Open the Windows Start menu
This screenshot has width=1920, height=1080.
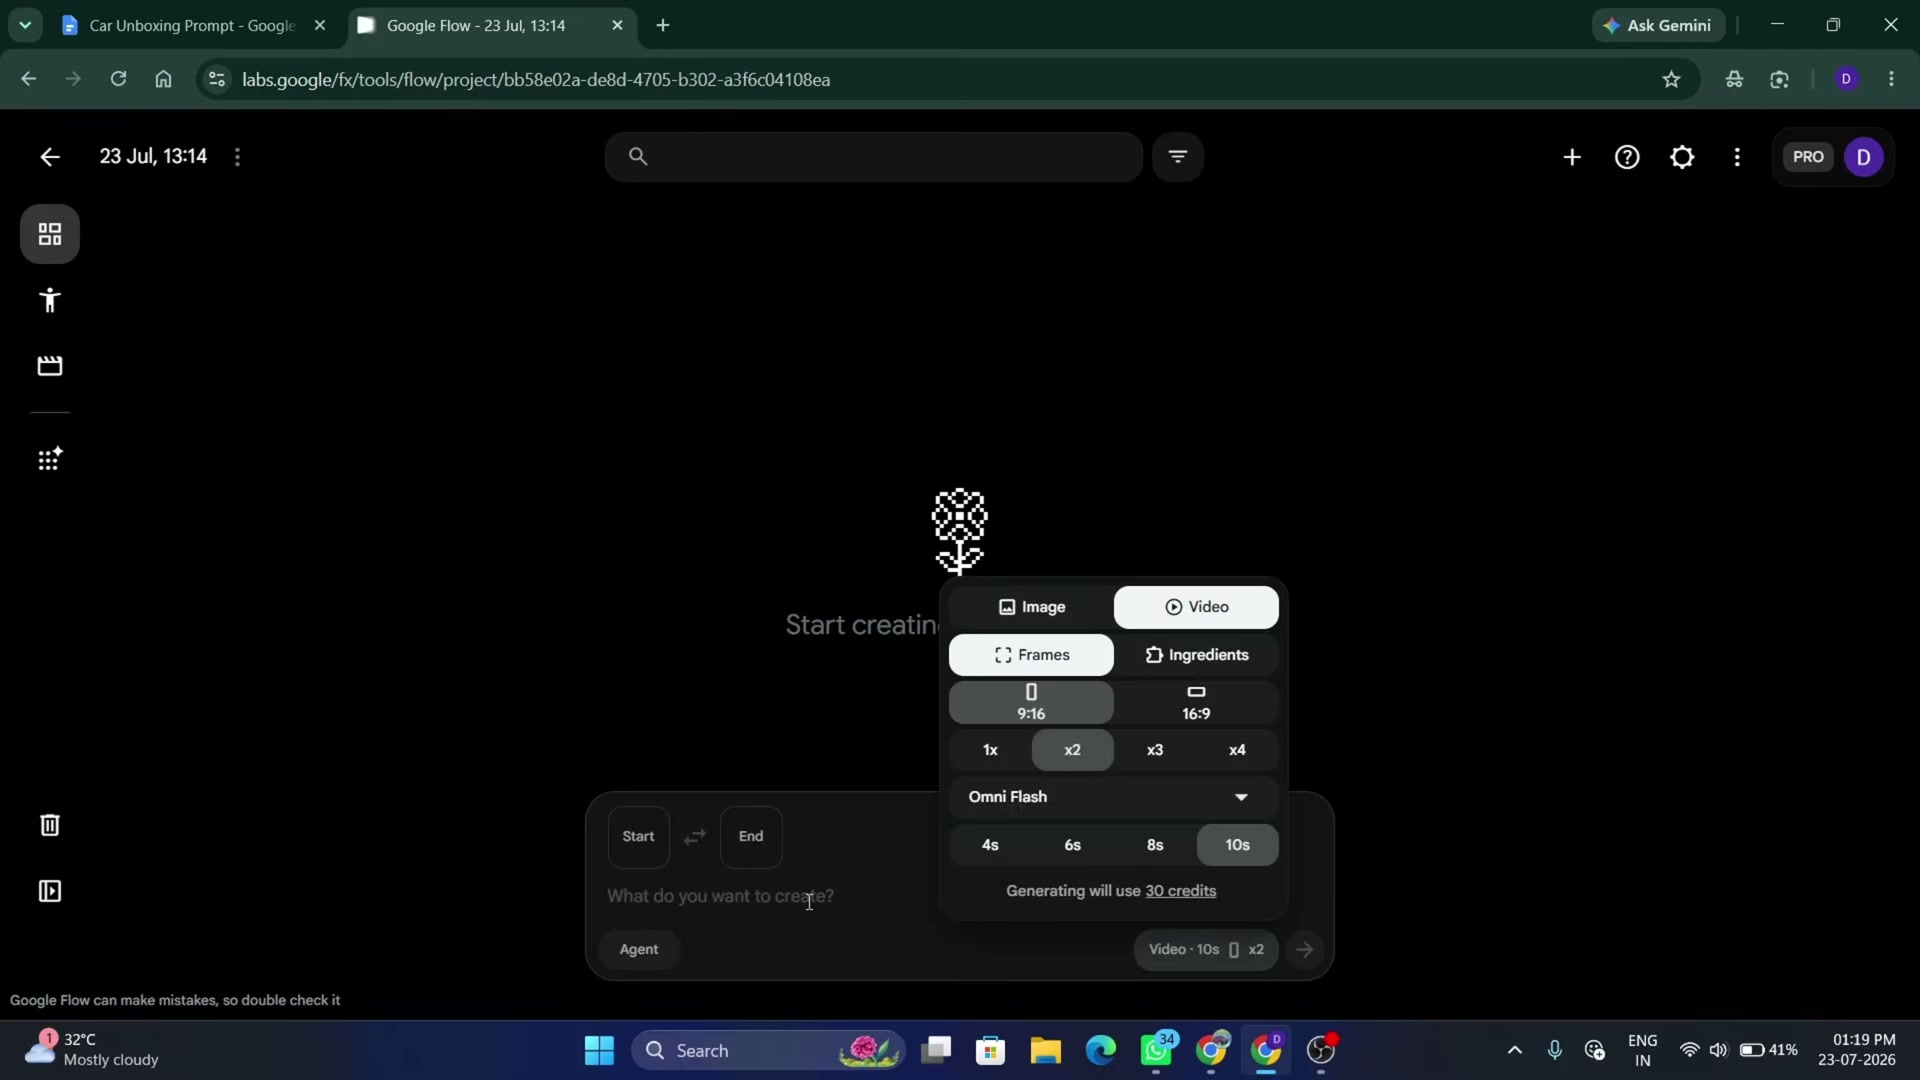(x=599, y=1051)
